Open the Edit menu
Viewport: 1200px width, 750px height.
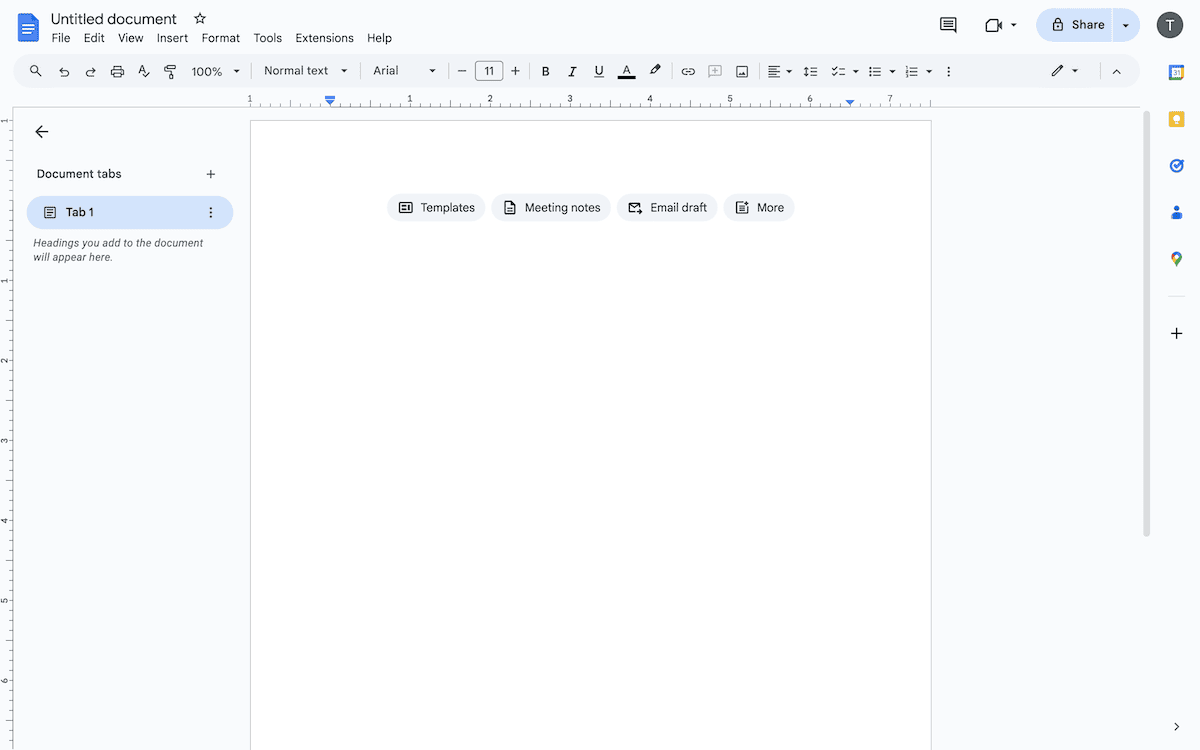(x=94, y=38)
